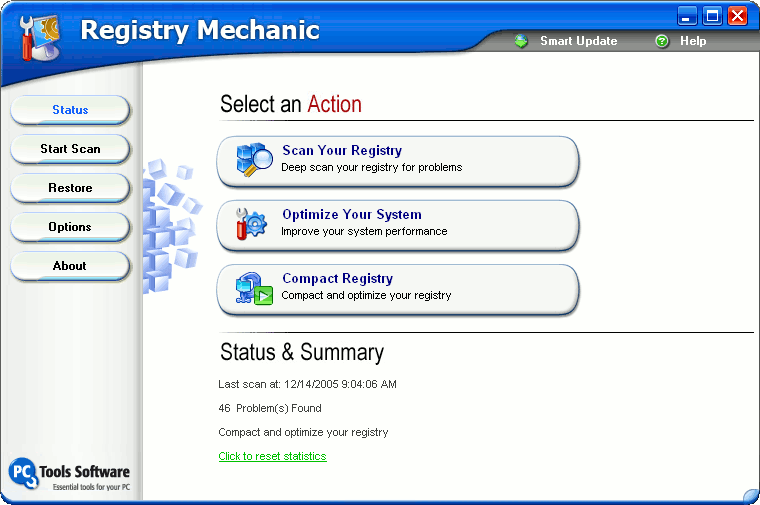Maximize the Registry Mechanic window

712,15
